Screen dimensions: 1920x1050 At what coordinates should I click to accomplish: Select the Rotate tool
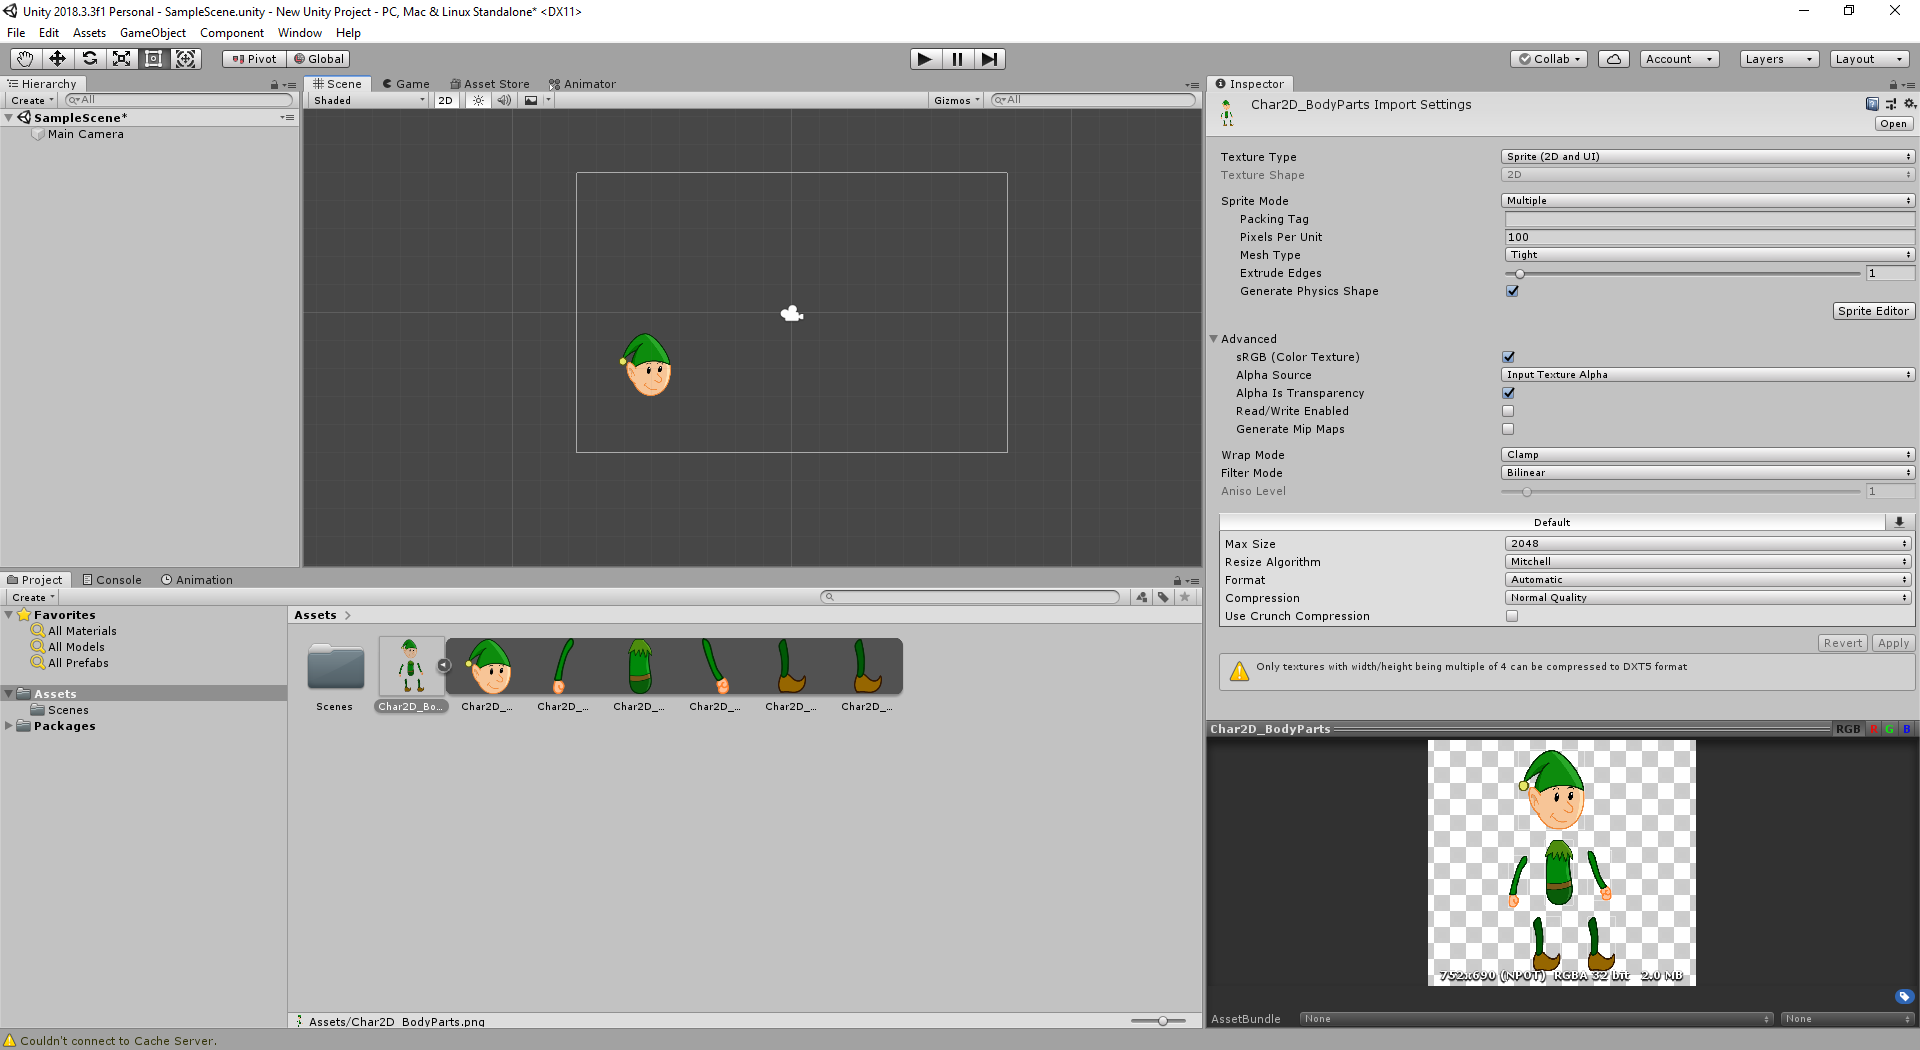point(89,58)
